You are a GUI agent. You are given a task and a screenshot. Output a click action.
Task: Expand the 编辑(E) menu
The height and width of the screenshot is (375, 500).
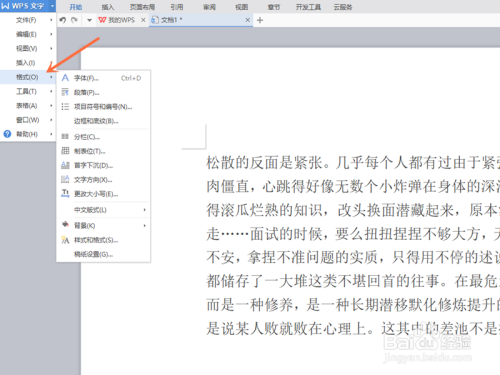[x=28, y=34]
